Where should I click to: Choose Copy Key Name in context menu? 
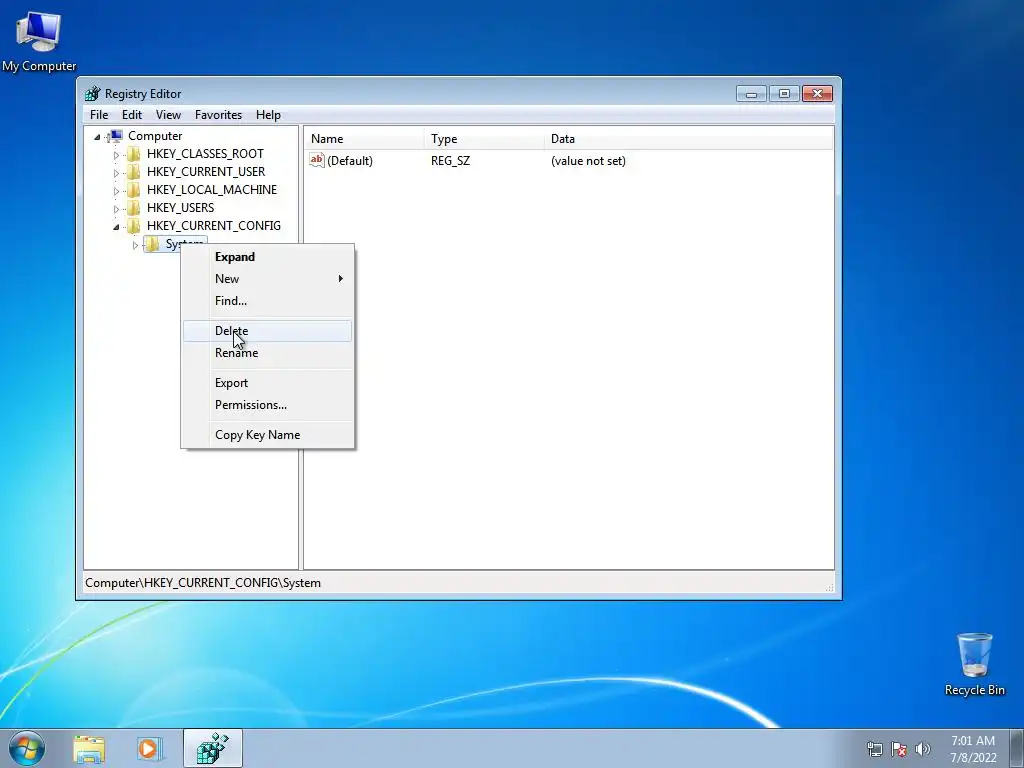coord(267,435)
